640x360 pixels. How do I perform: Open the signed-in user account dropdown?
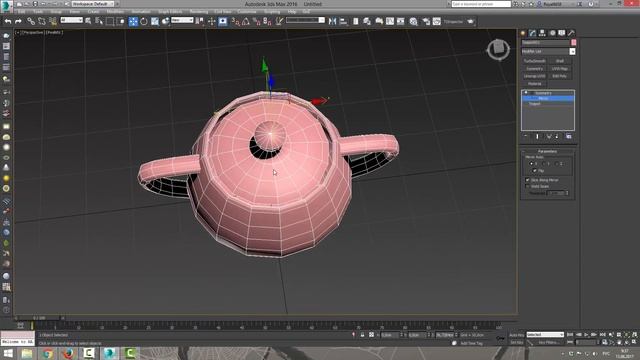(x=555, y=4)
